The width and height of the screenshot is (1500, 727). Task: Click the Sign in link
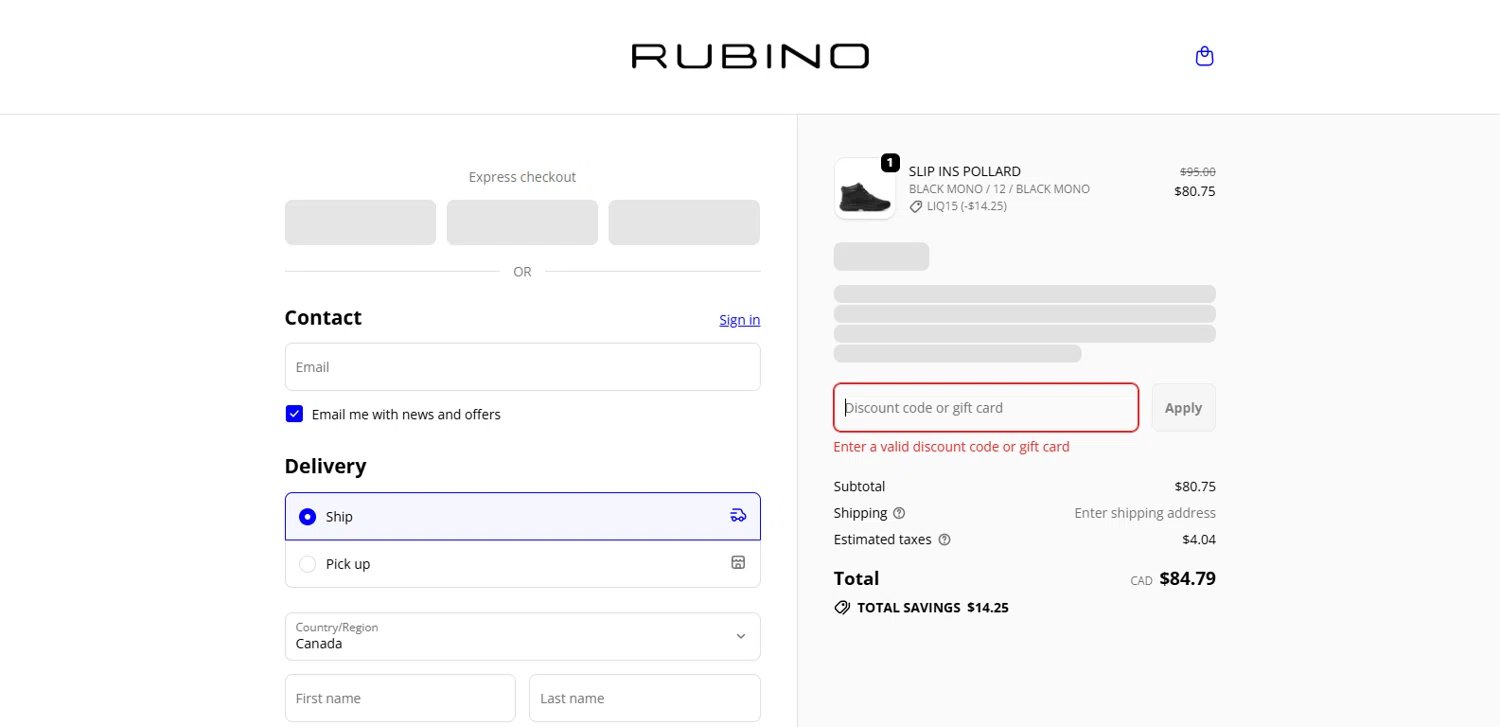739,320
